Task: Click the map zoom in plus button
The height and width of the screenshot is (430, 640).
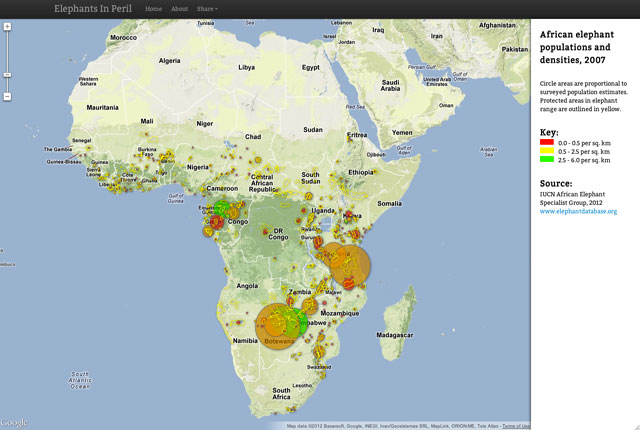Action: pyautogui.click(x=7, y=27)
